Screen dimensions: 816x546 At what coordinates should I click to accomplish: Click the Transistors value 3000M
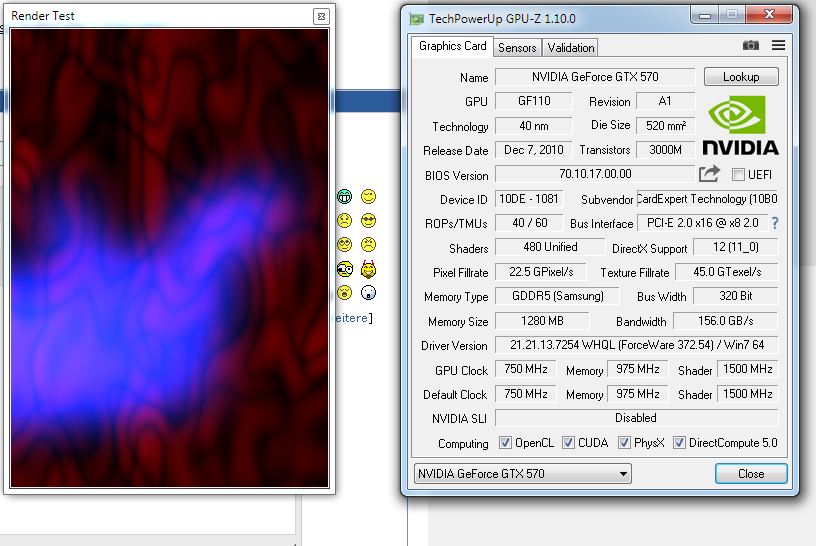(666, 150)
